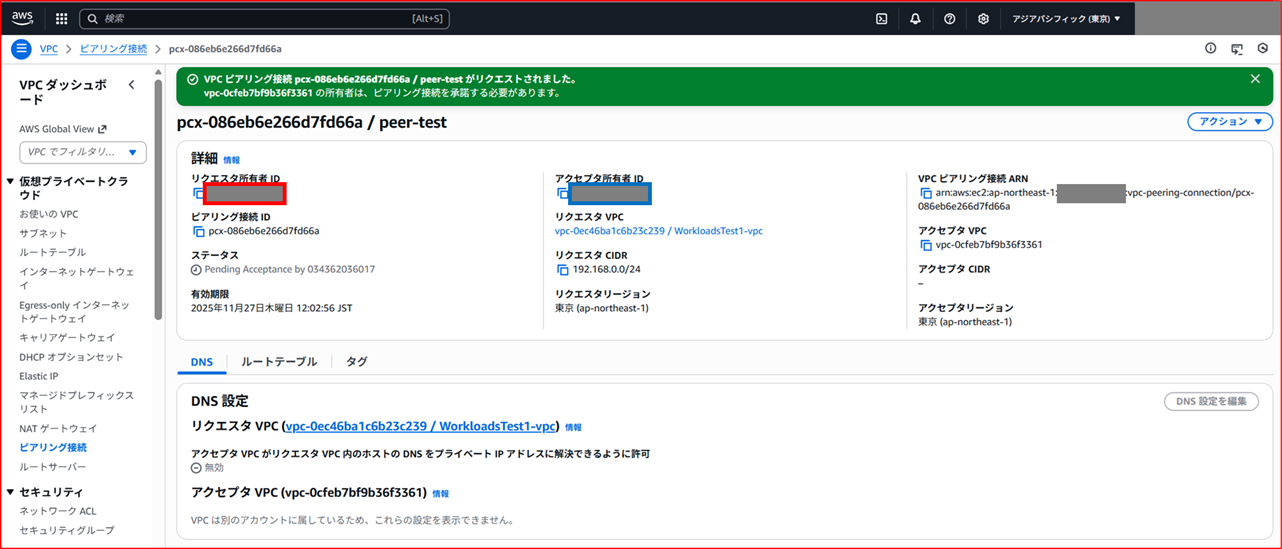This screenshot has height=549, width=1282.
Task: Click the VPC breadcrumb link
Action: coord(48,48)
